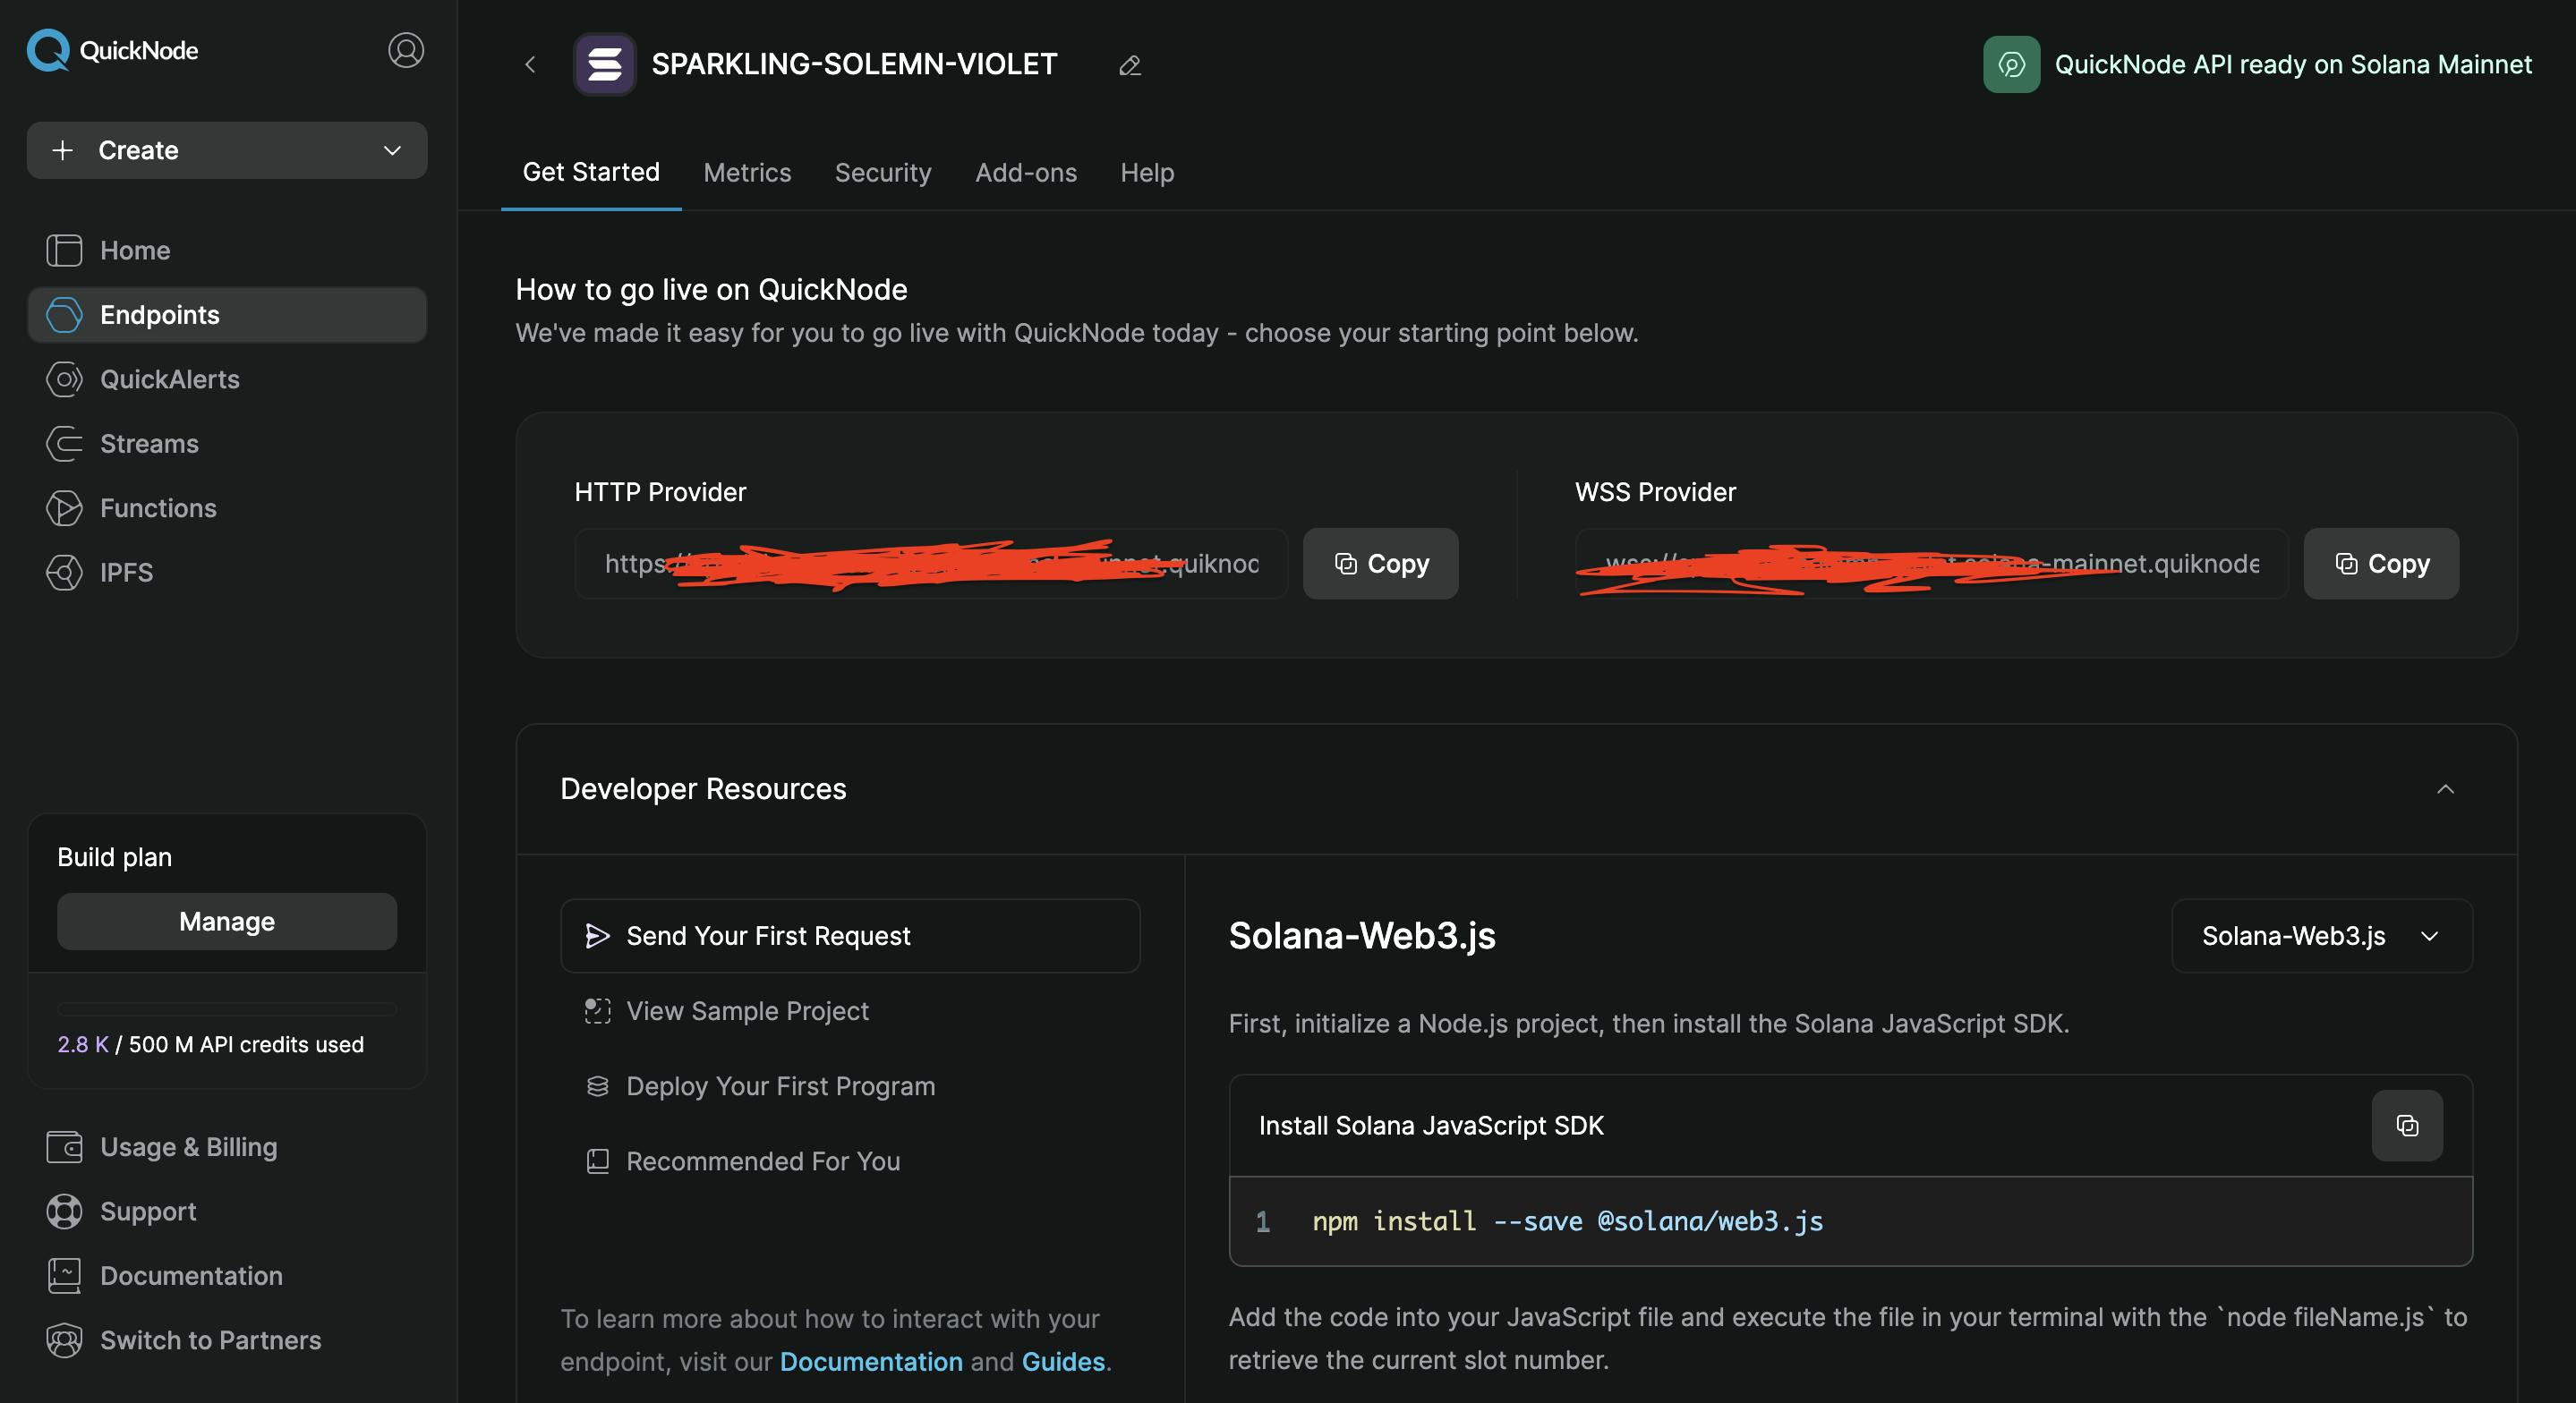2576x1403 pixels.
Task: Go back using the left chevron arrow
Action: (530, 65)
